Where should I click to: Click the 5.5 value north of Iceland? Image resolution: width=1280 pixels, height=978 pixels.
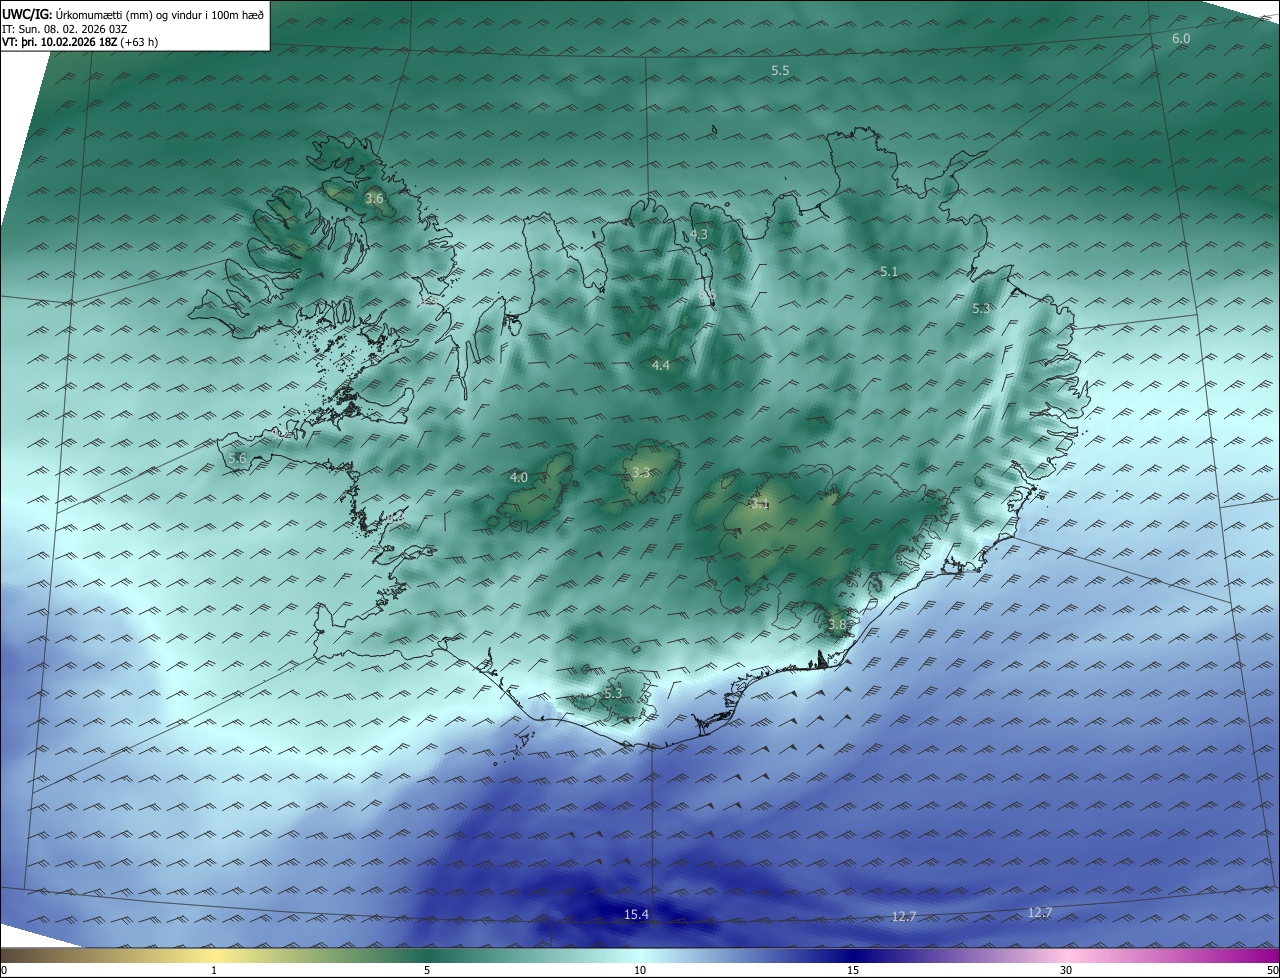pos(781,70)
